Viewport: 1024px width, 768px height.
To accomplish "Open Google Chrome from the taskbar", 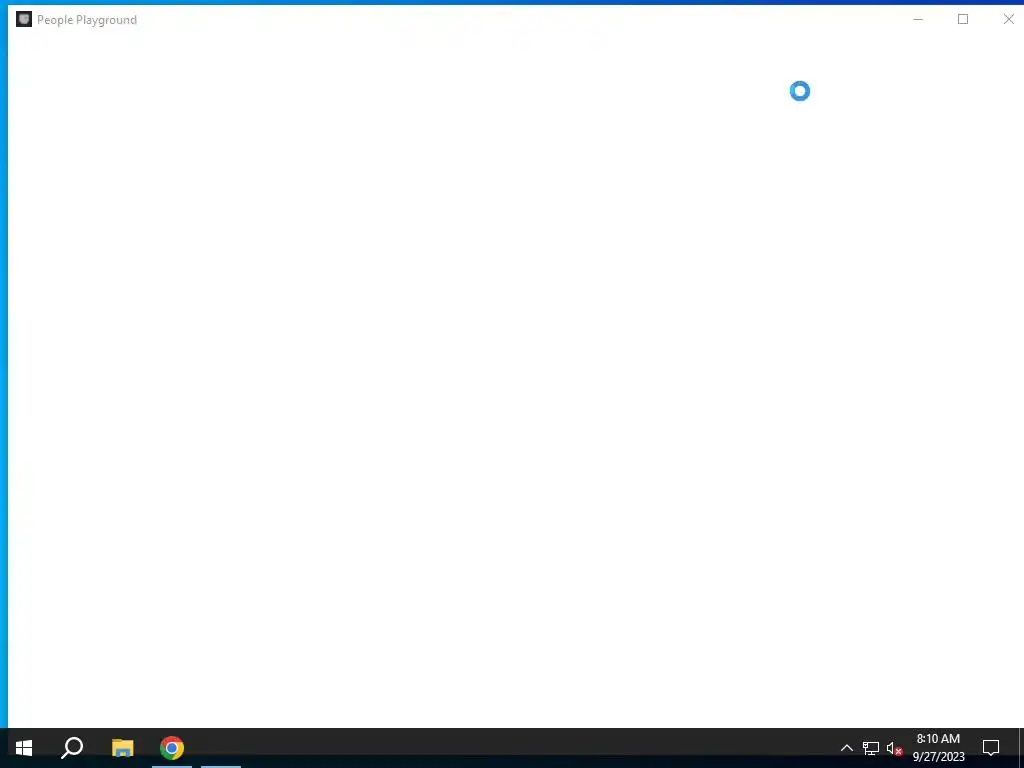I will (x=172, y=748).
